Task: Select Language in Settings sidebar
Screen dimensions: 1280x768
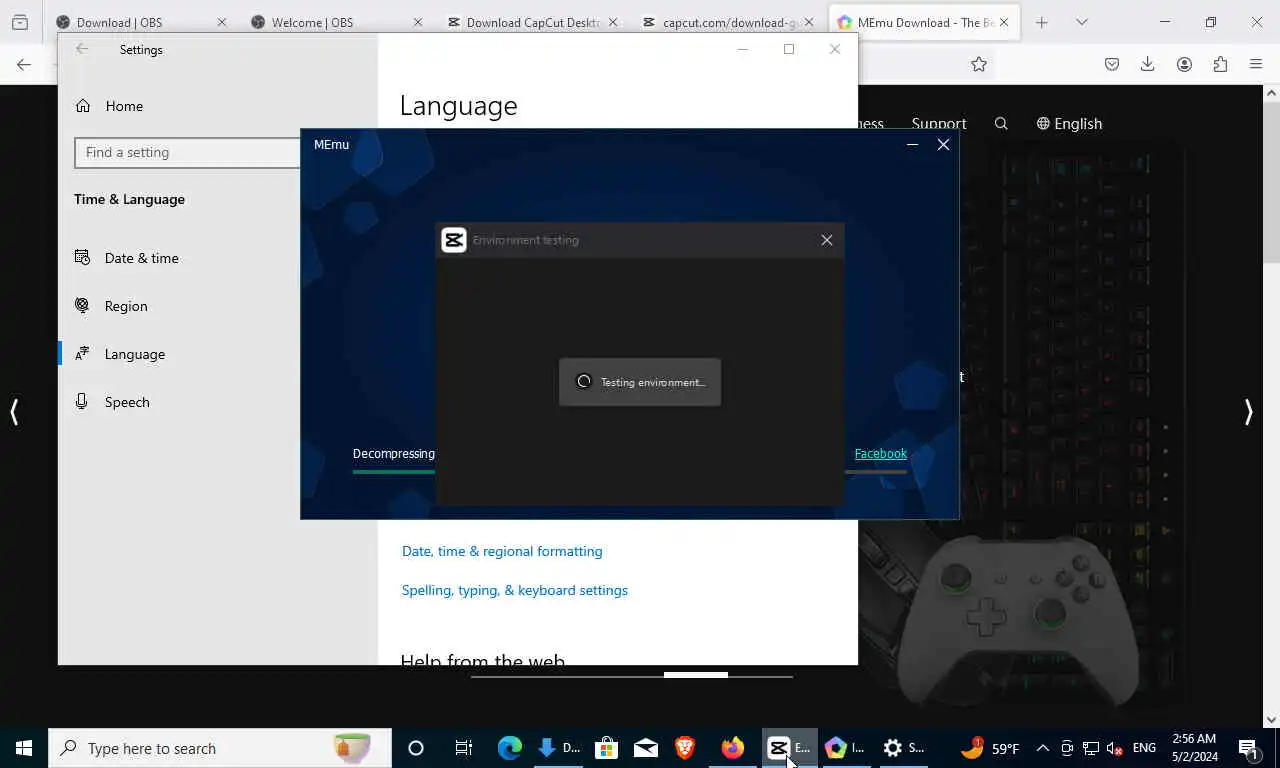Action: tap(120, 354)
